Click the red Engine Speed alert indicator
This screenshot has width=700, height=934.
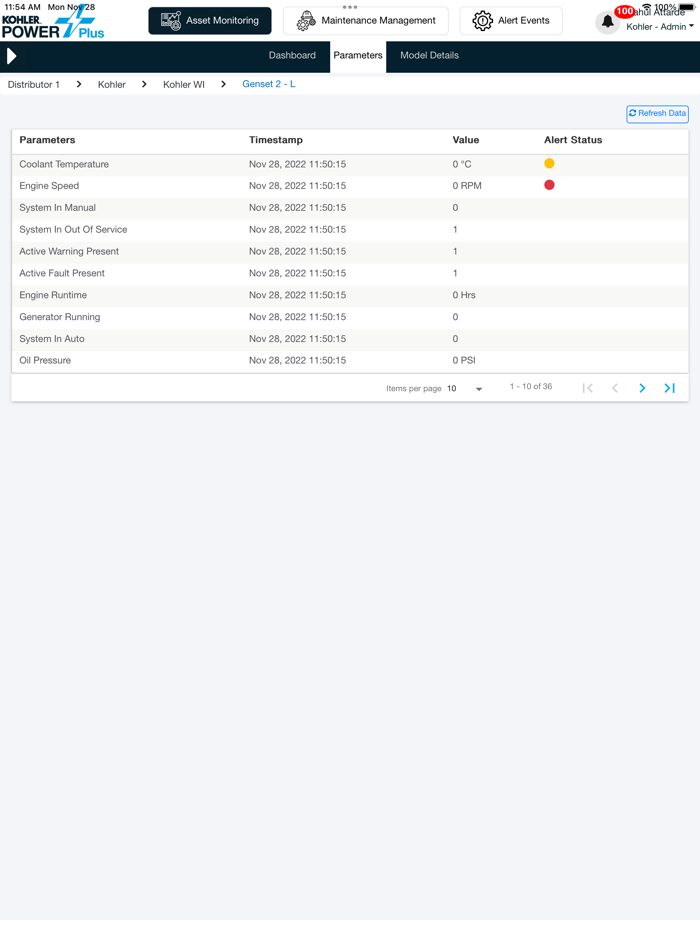549,185
